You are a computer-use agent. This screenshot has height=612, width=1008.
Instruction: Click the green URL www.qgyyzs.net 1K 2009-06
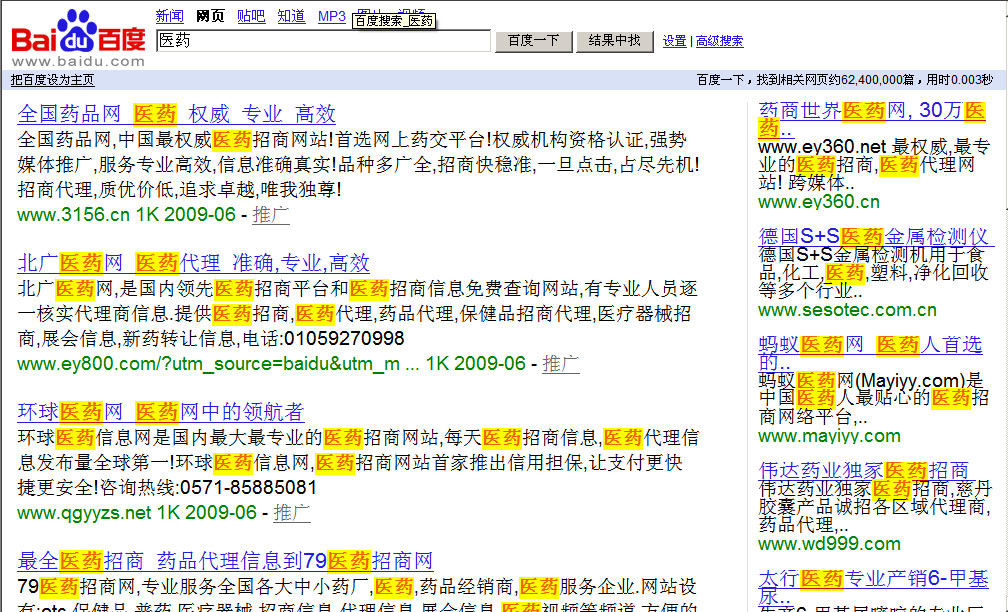[x=137, y=513]
